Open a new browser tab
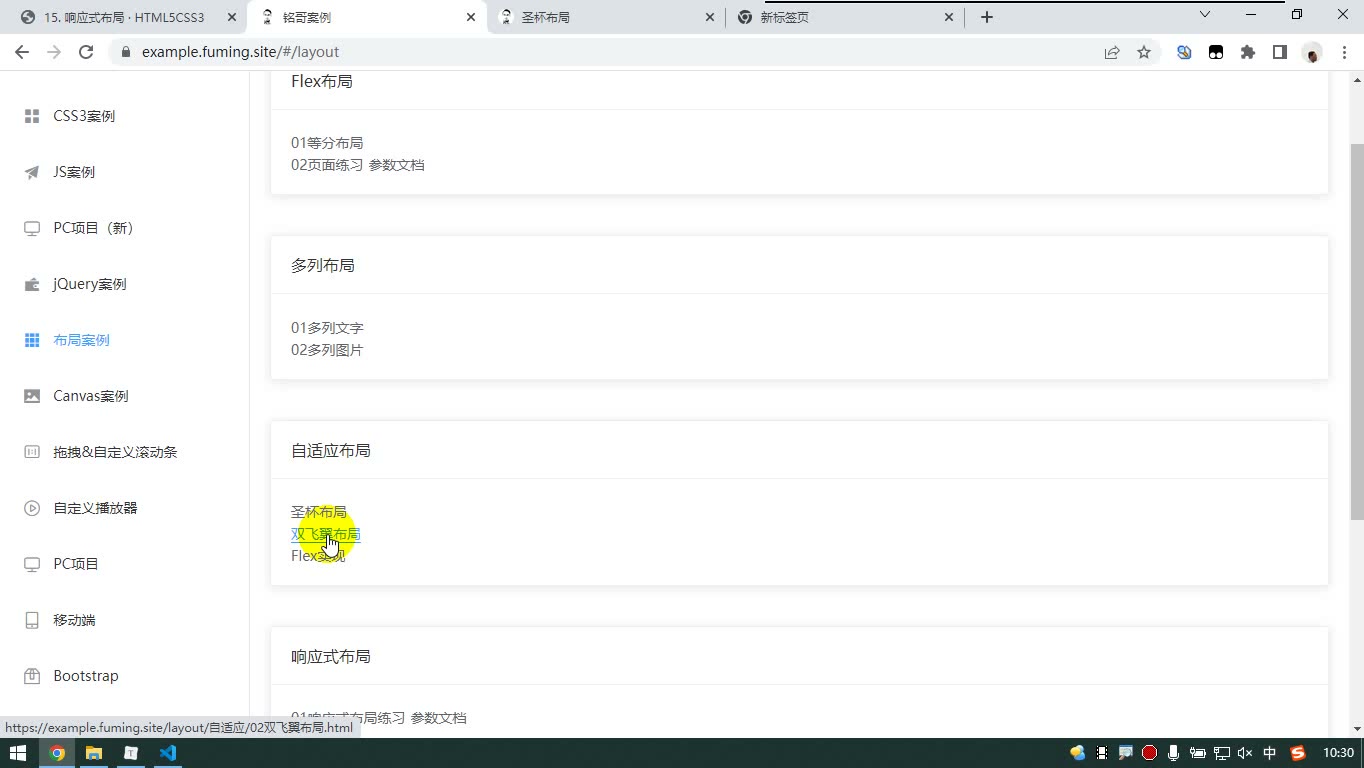 point(987,17)
